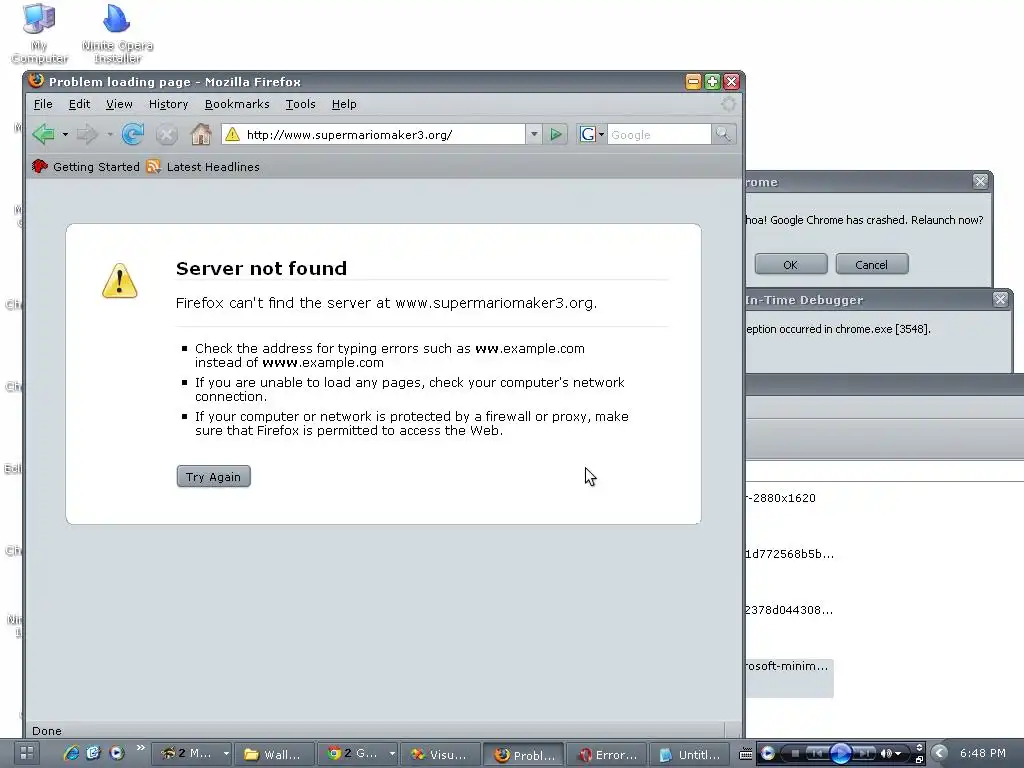Open the Getting Started bookmark
The image size is (1024, 768).
[x=86, y=167]
